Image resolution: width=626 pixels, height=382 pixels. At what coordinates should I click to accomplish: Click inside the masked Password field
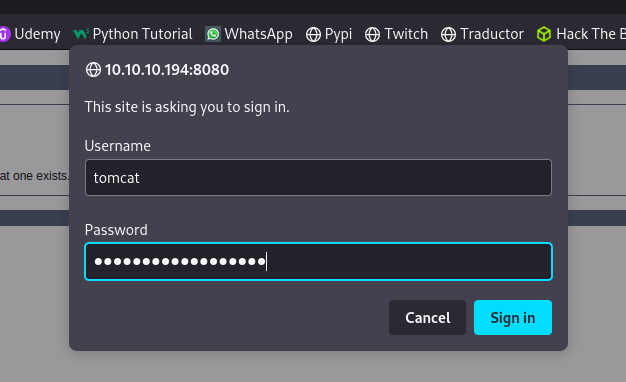(318, 261)
